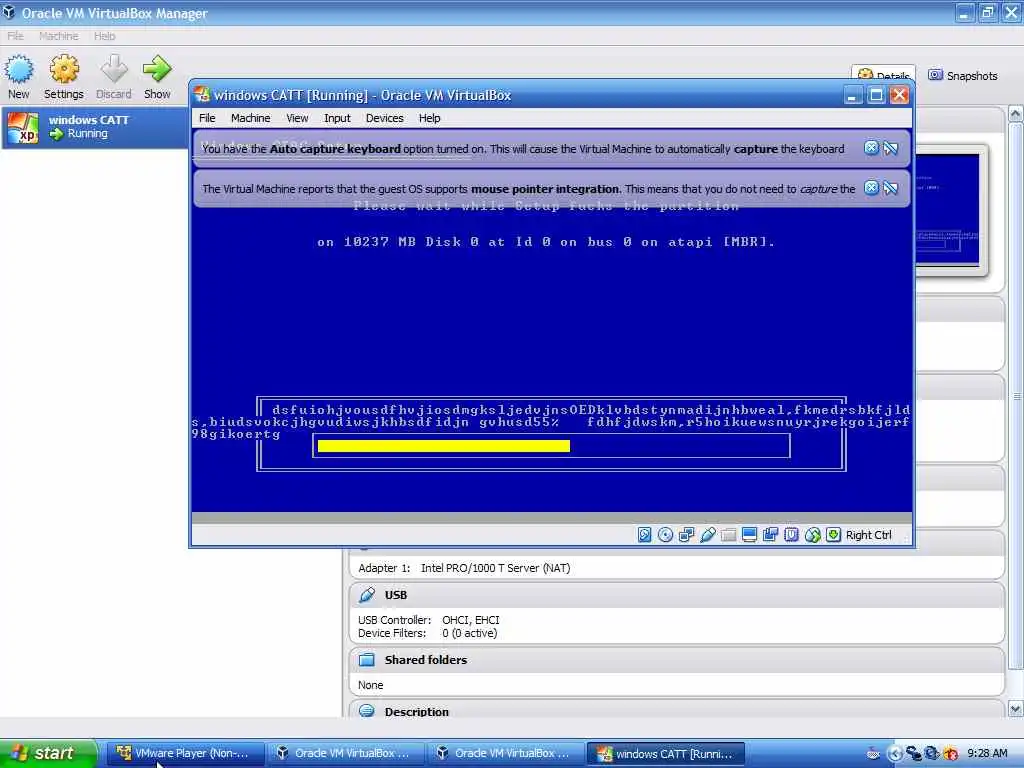The height and width of the screenshot is (768, 1024).
Task: Click the Windows start button
Action: point(48,753)
